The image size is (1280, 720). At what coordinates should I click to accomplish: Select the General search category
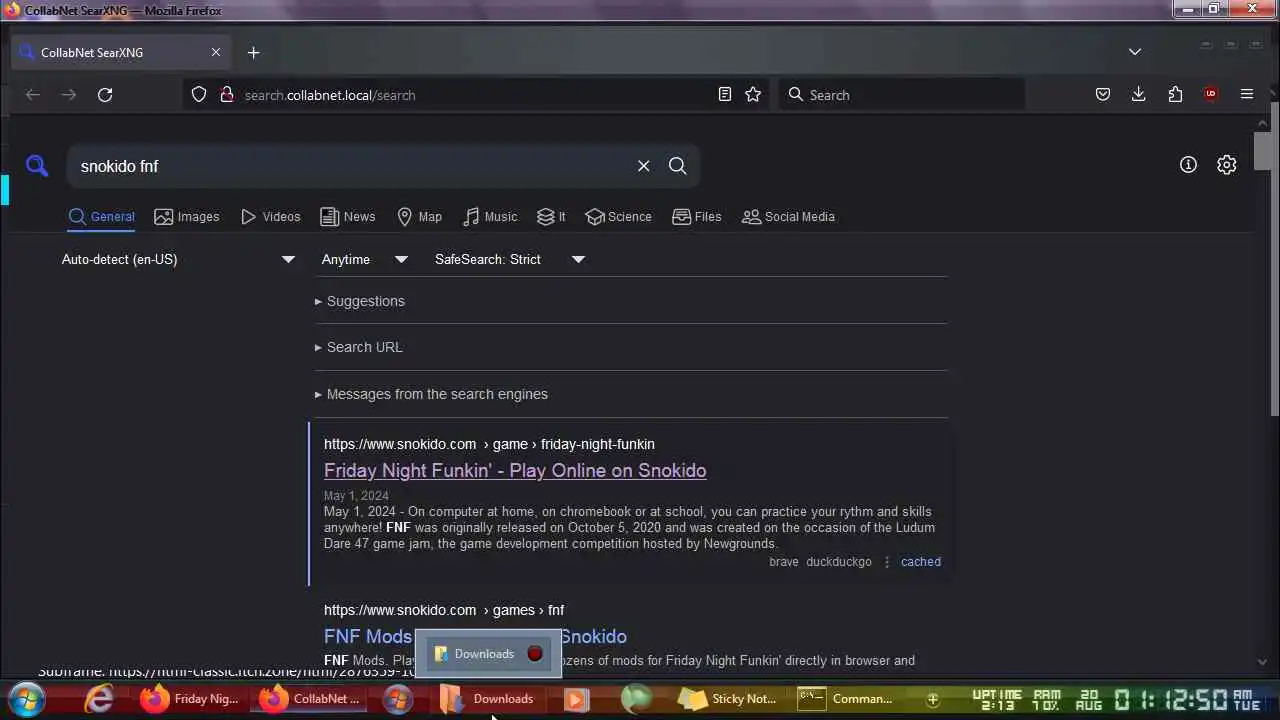[x=101, y=217]
